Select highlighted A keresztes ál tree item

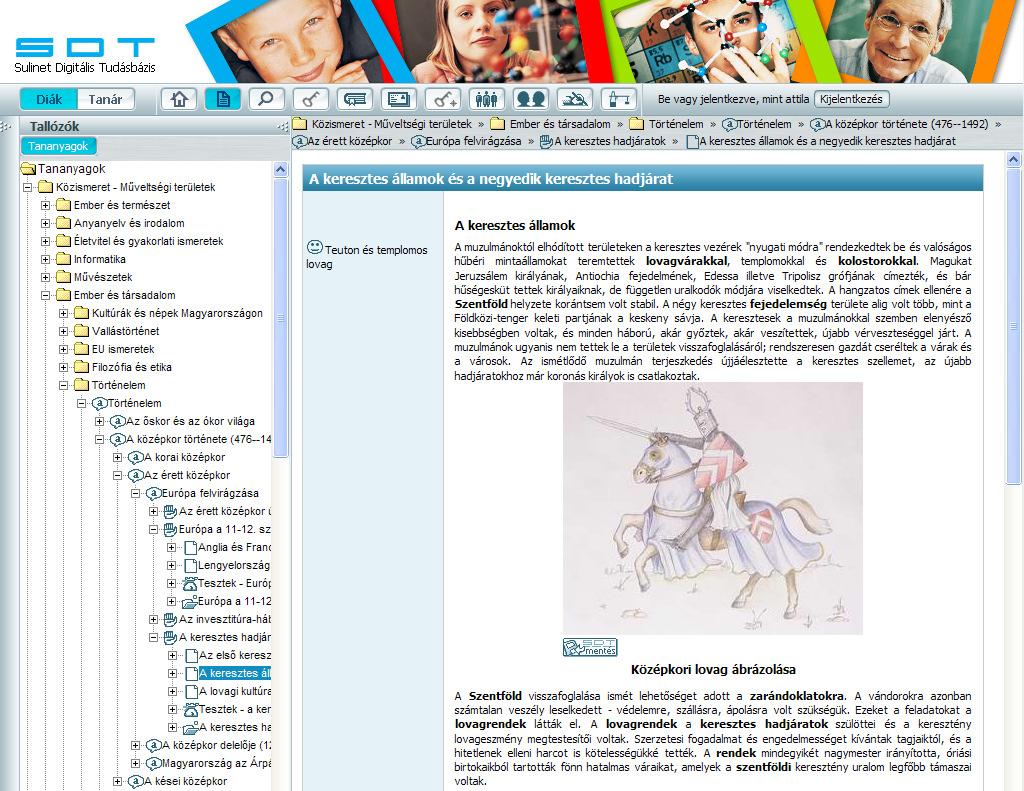(x=234, y=673)
